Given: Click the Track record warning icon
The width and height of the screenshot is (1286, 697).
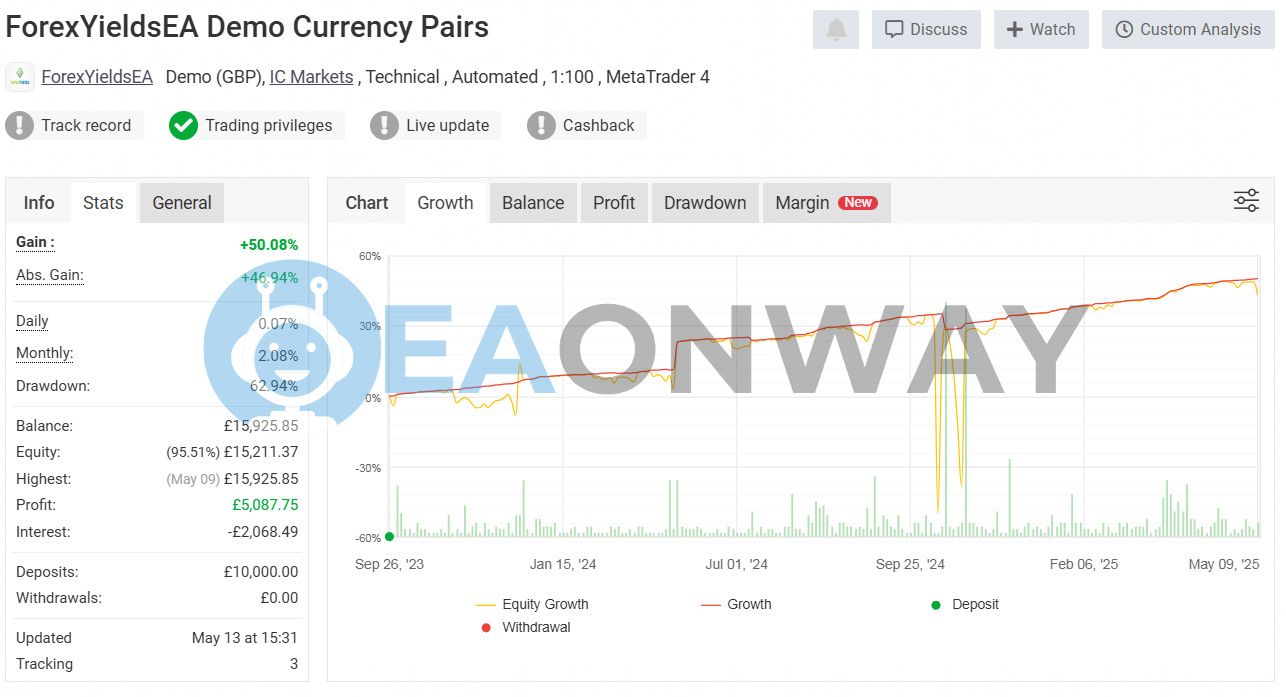Looking at the screenshot, I should pos(20,125).
